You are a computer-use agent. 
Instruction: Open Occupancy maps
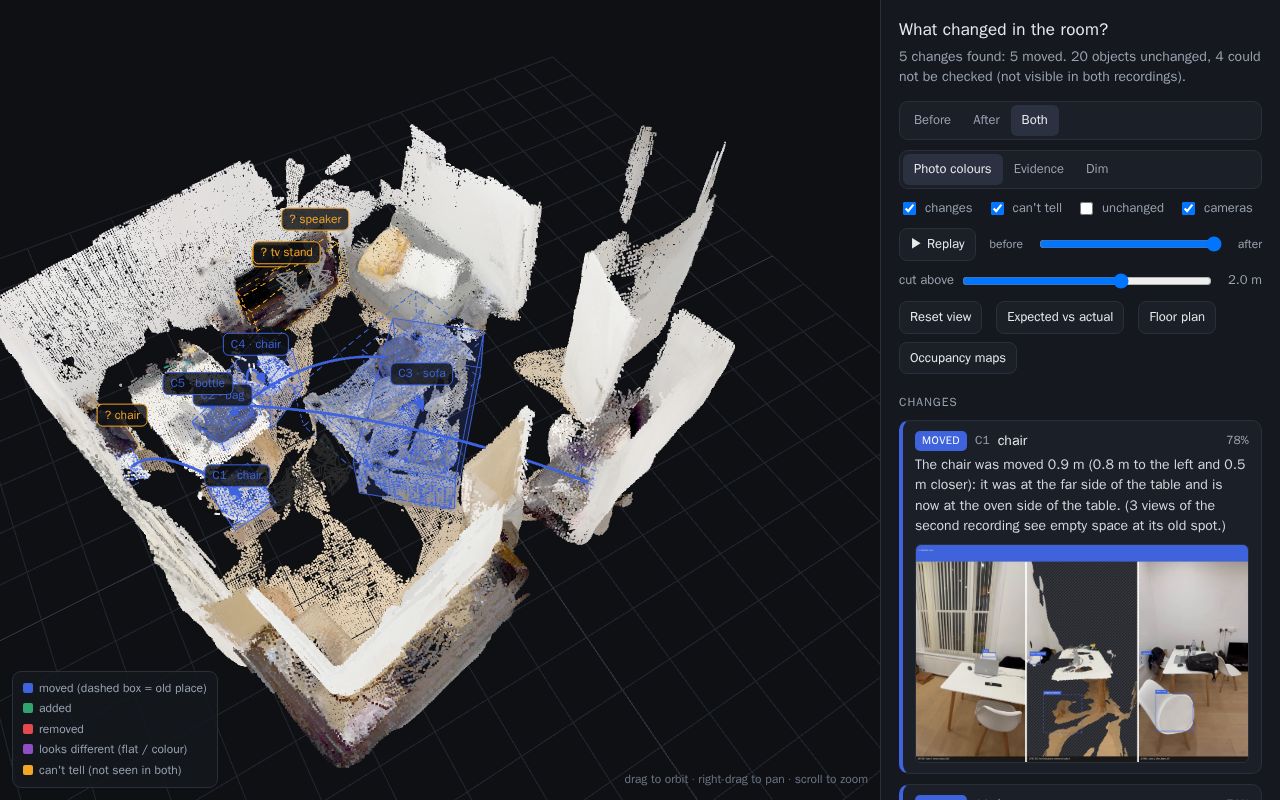click(958, 358)
